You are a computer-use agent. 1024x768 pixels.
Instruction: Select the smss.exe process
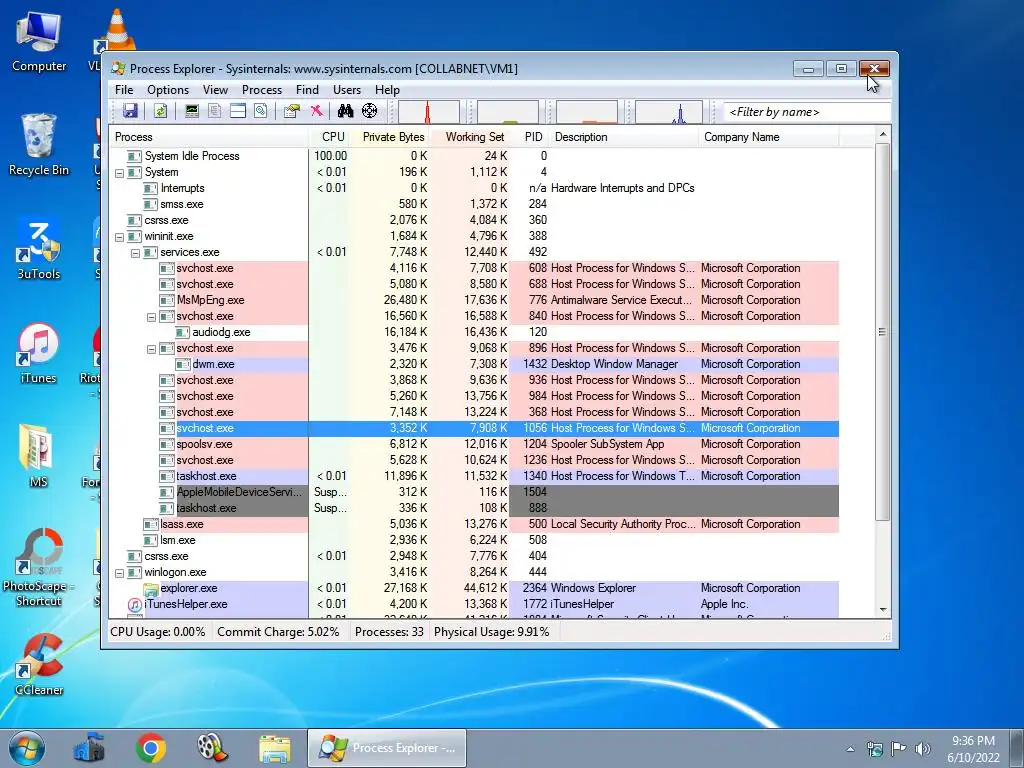coord(474,204)
